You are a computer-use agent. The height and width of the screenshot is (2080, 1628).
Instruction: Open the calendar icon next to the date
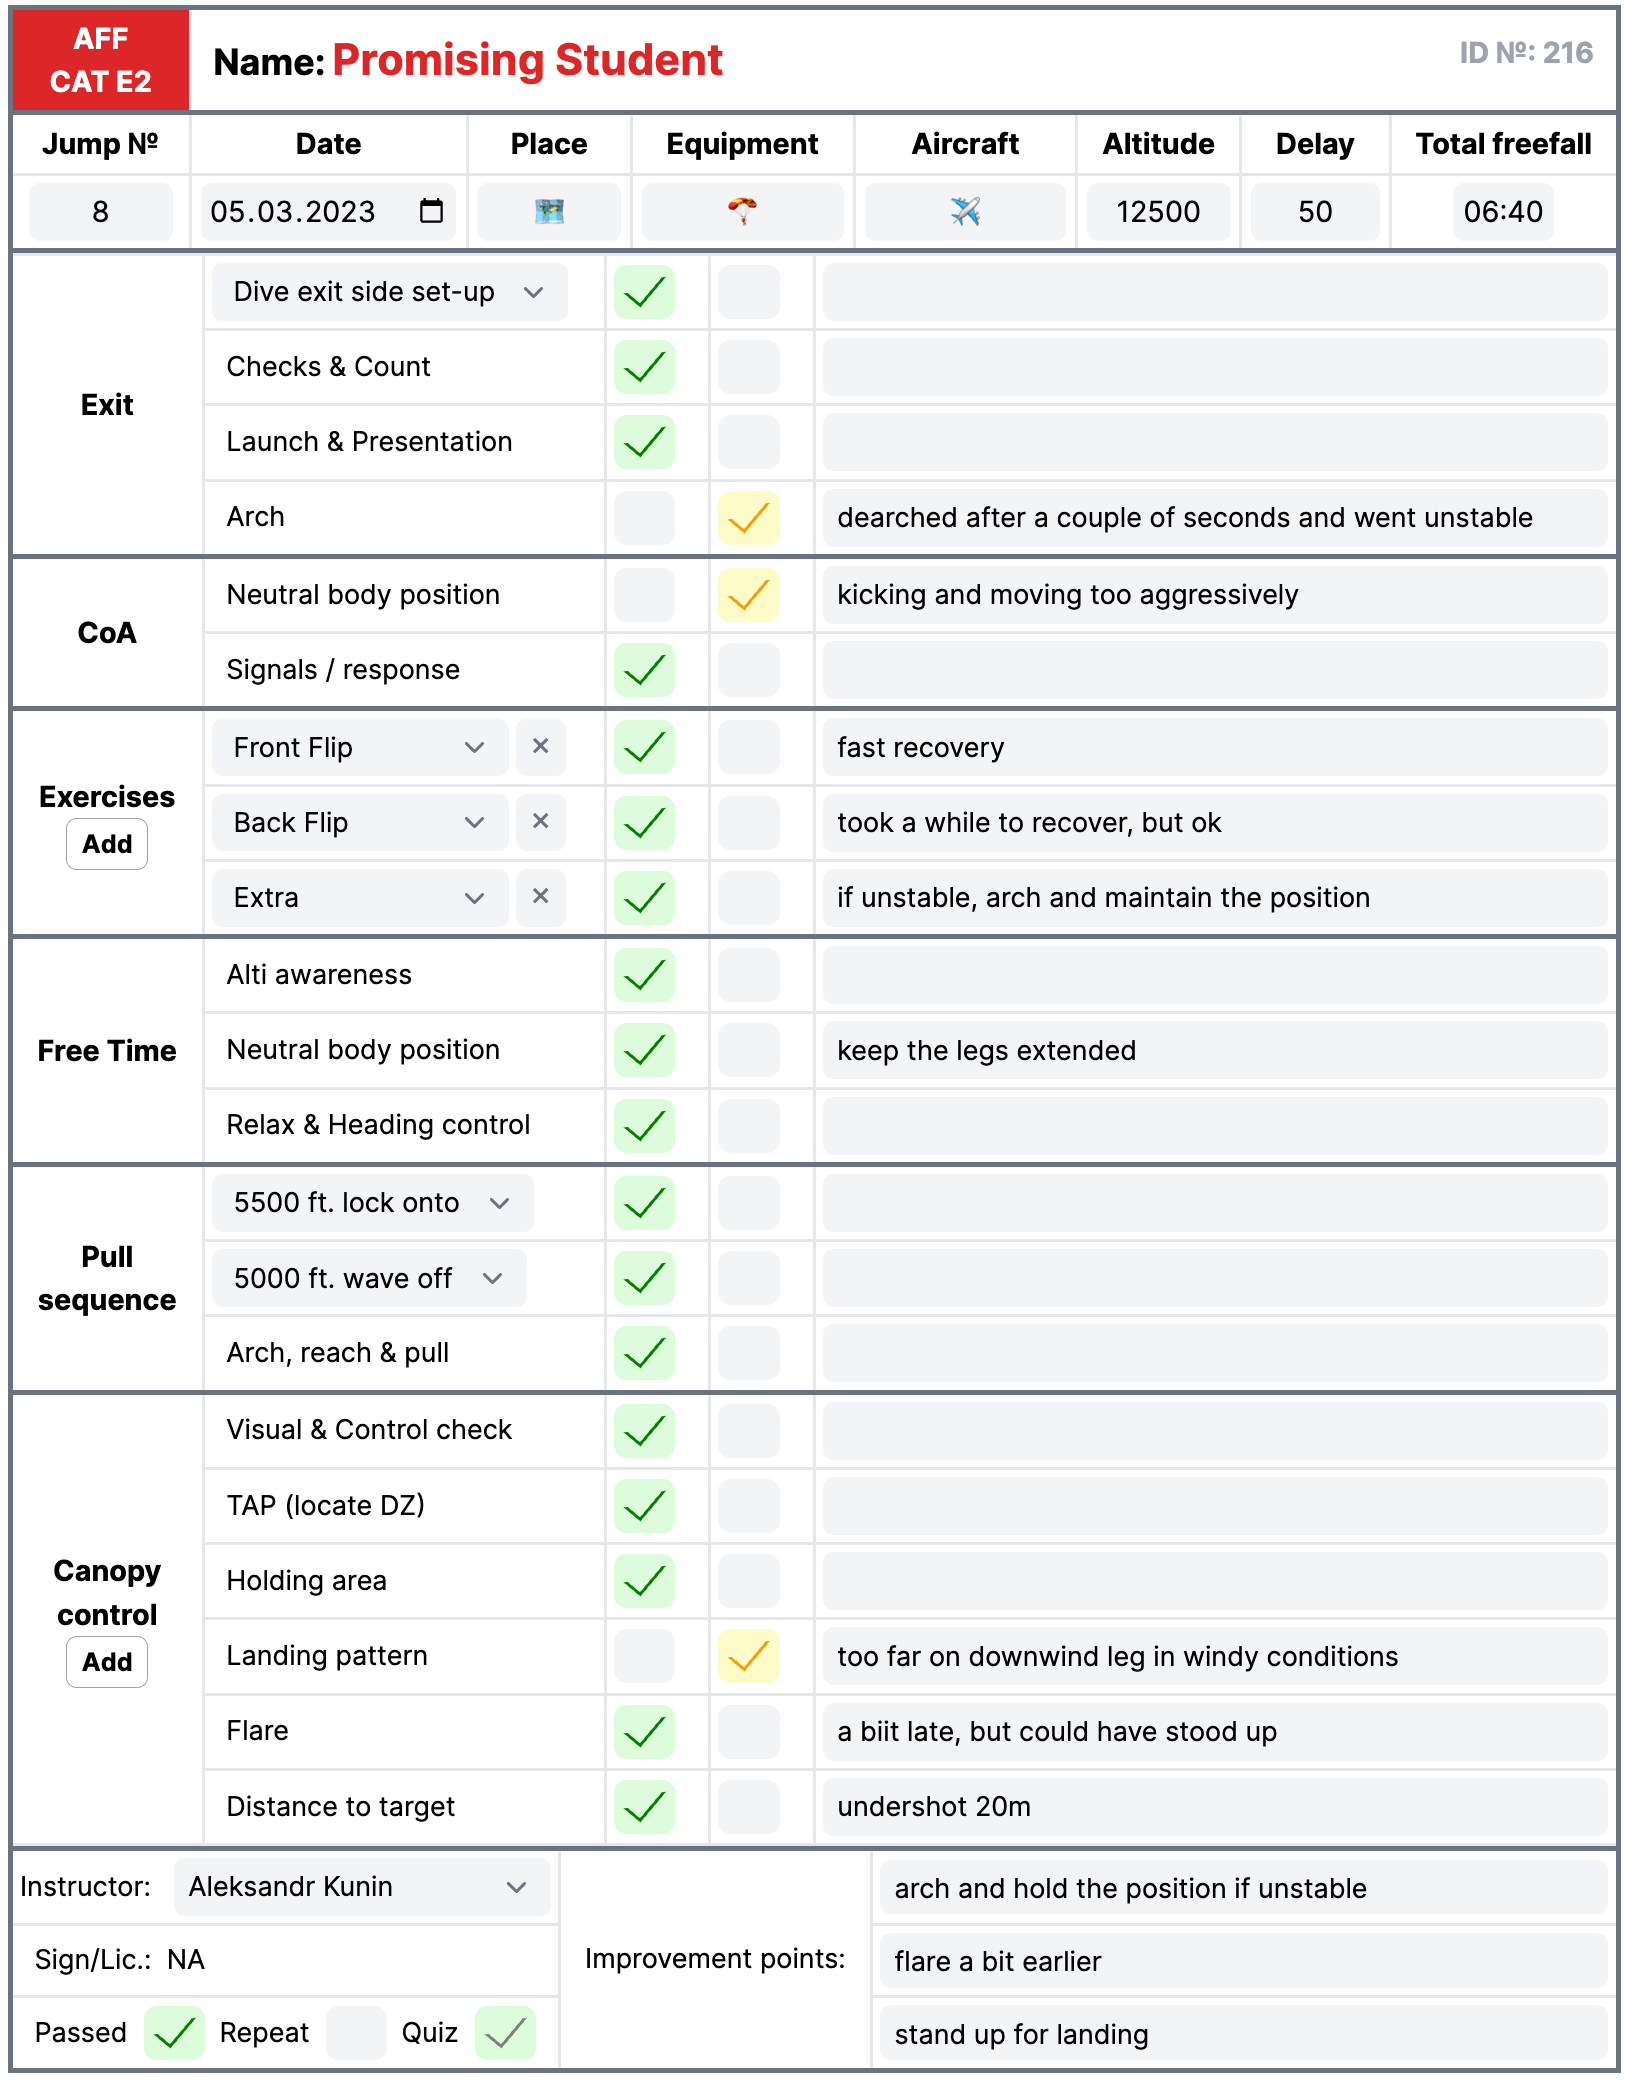(x=431, y=212)
